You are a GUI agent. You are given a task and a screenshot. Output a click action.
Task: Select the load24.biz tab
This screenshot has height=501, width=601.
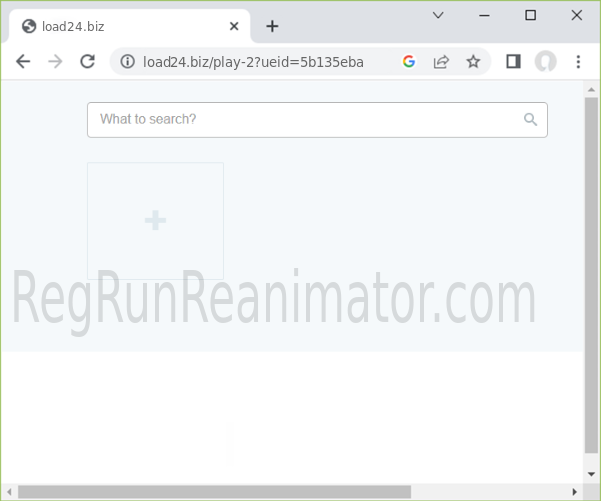coord(120,26)
